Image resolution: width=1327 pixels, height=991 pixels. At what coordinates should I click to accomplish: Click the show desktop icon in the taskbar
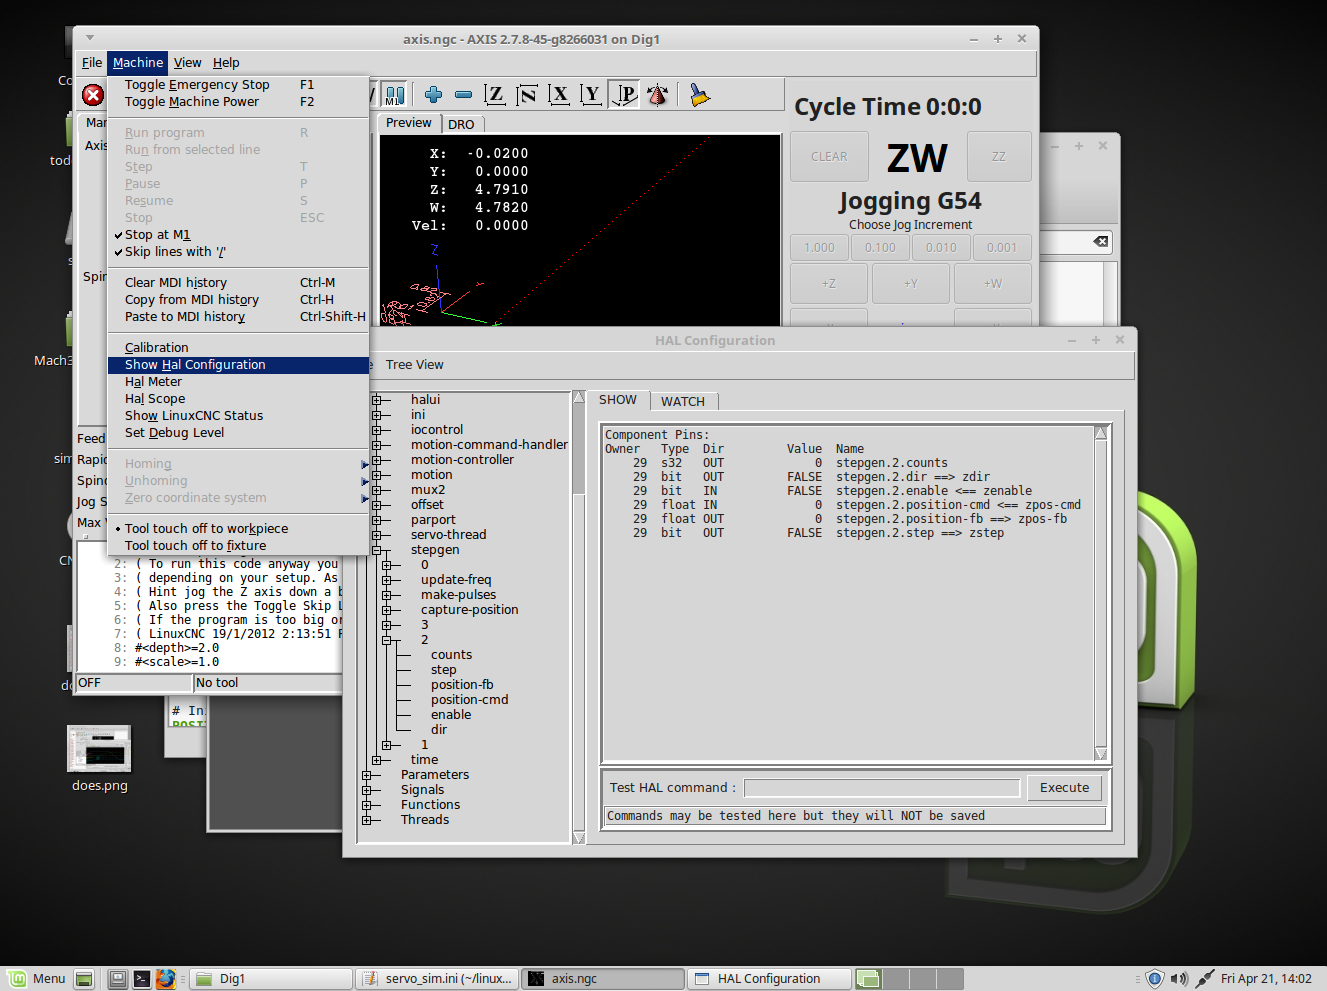pos(85,979)
